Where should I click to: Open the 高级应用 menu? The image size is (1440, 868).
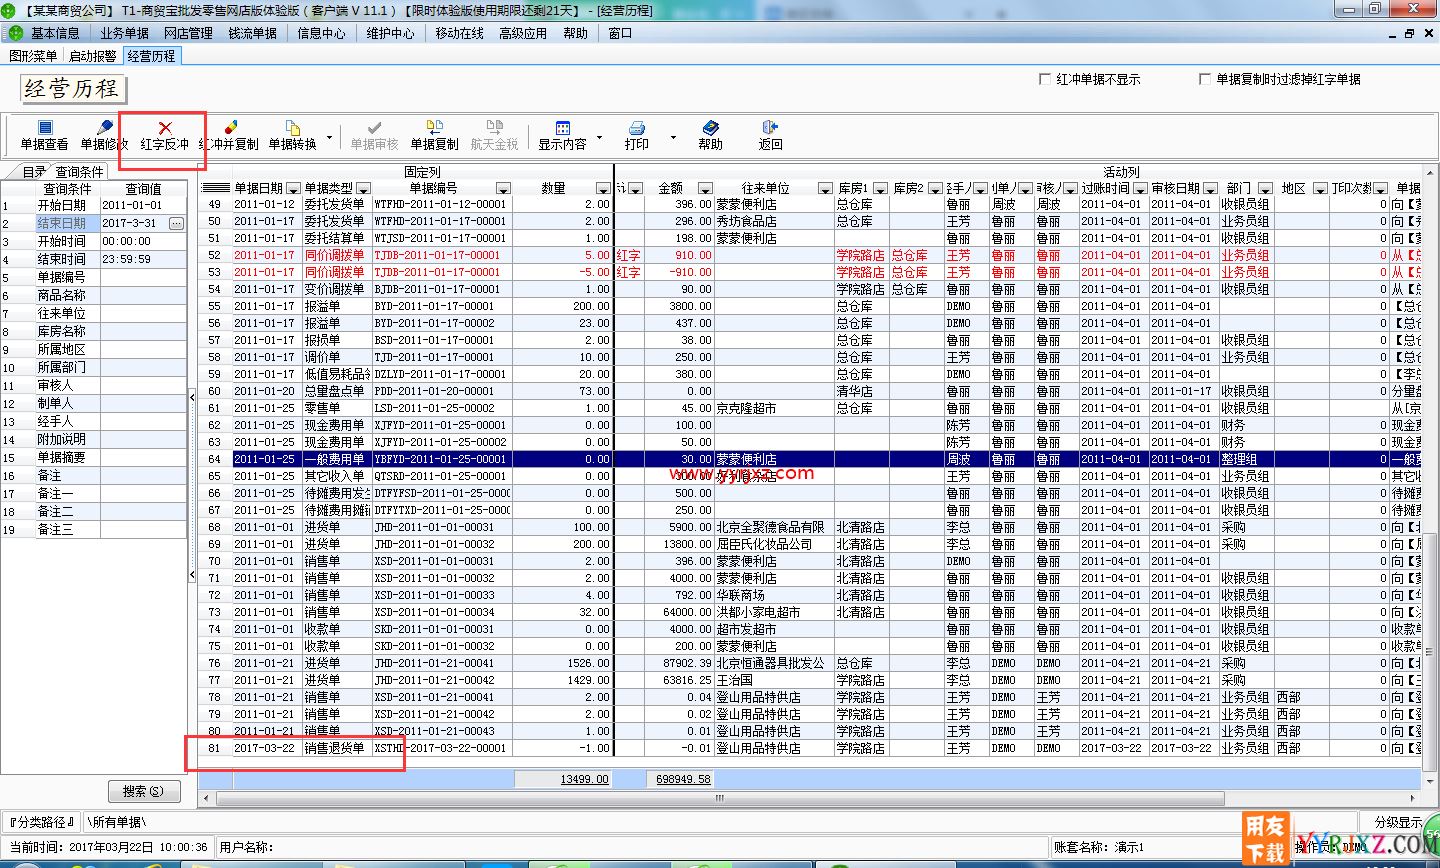[523, 33]
